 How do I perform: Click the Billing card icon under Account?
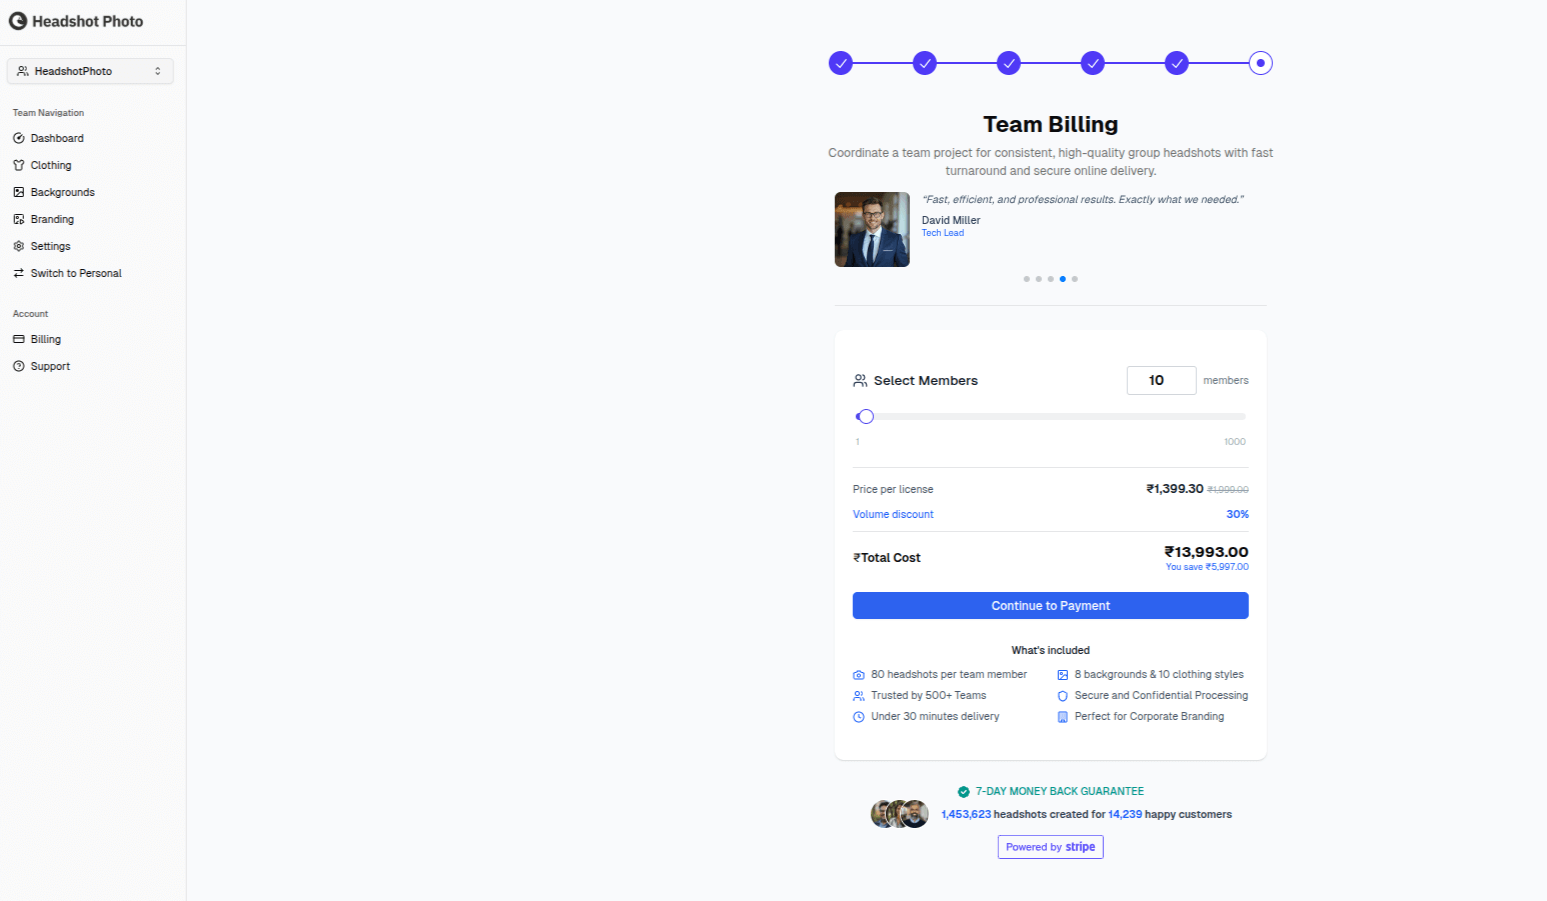coord(20,339)
